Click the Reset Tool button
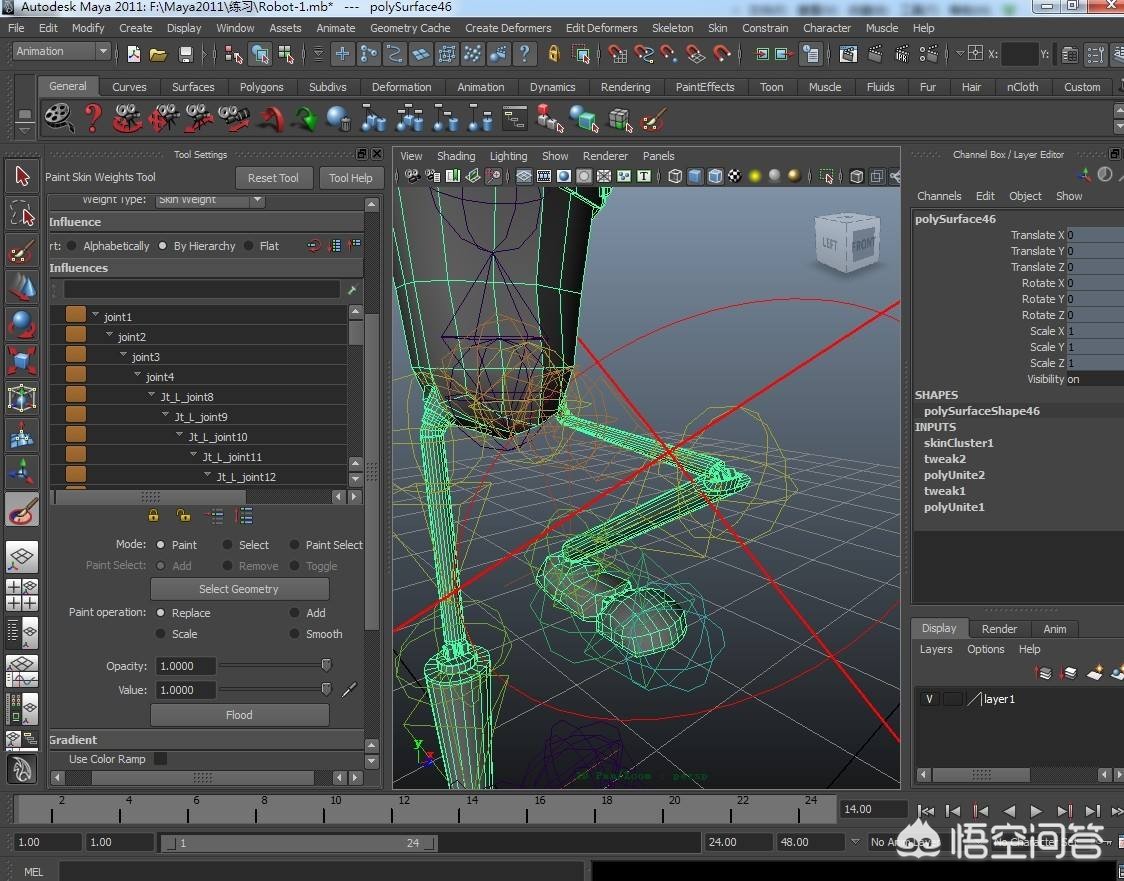Screen dimensions: 1124x881 click(x=273, y=178)
